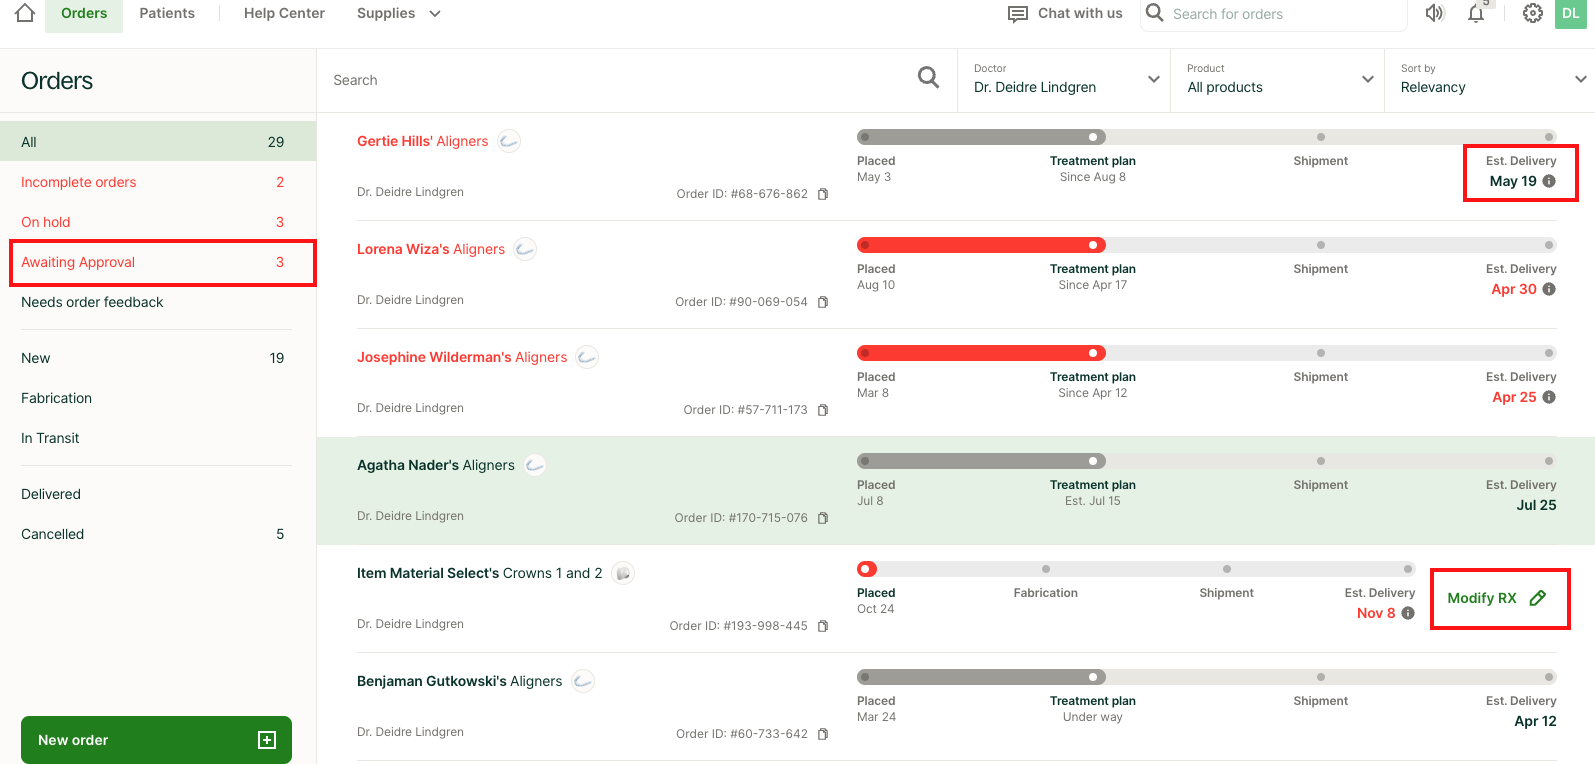
Task: Click the sound speaker icon
Action: [x=1435, y=13]
